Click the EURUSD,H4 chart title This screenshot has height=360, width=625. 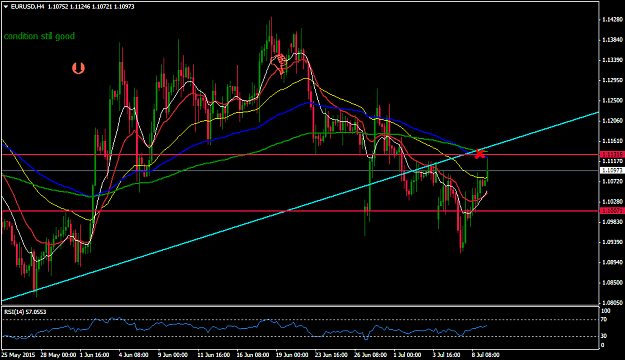click(x=28, y=7)
